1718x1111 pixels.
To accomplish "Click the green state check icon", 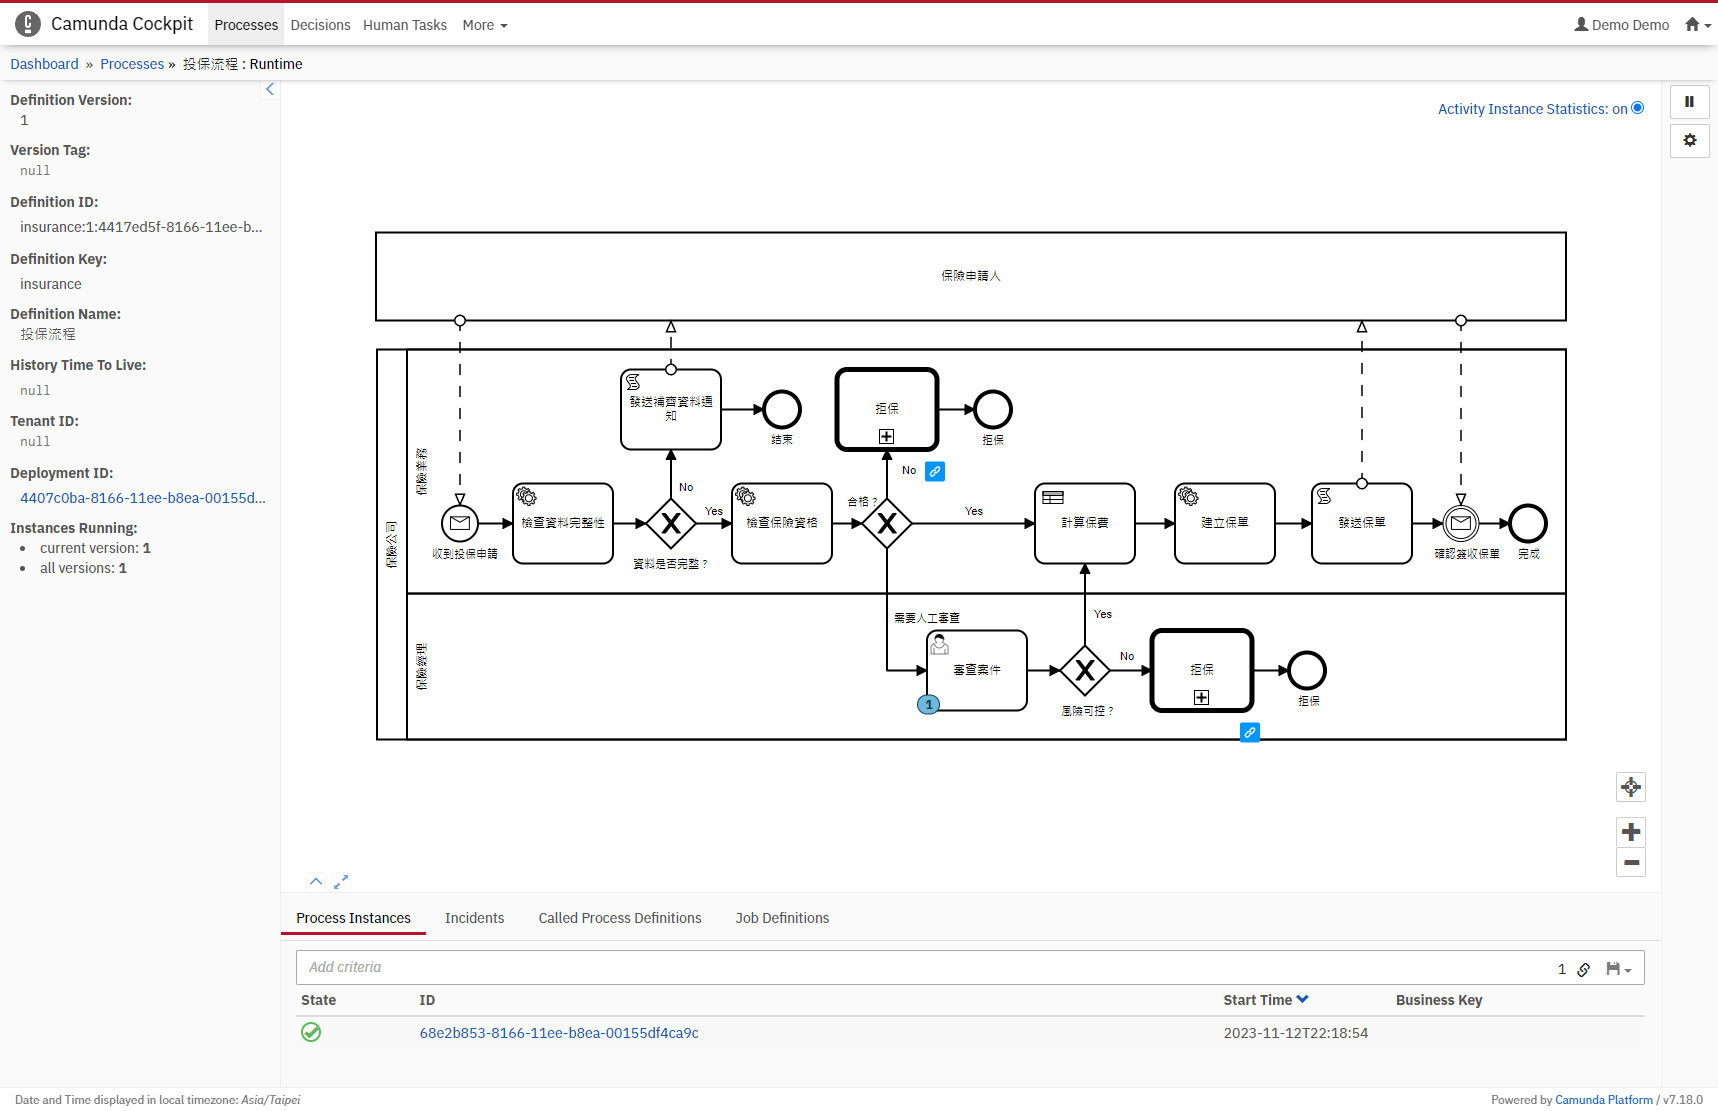I will [311, 1032].
